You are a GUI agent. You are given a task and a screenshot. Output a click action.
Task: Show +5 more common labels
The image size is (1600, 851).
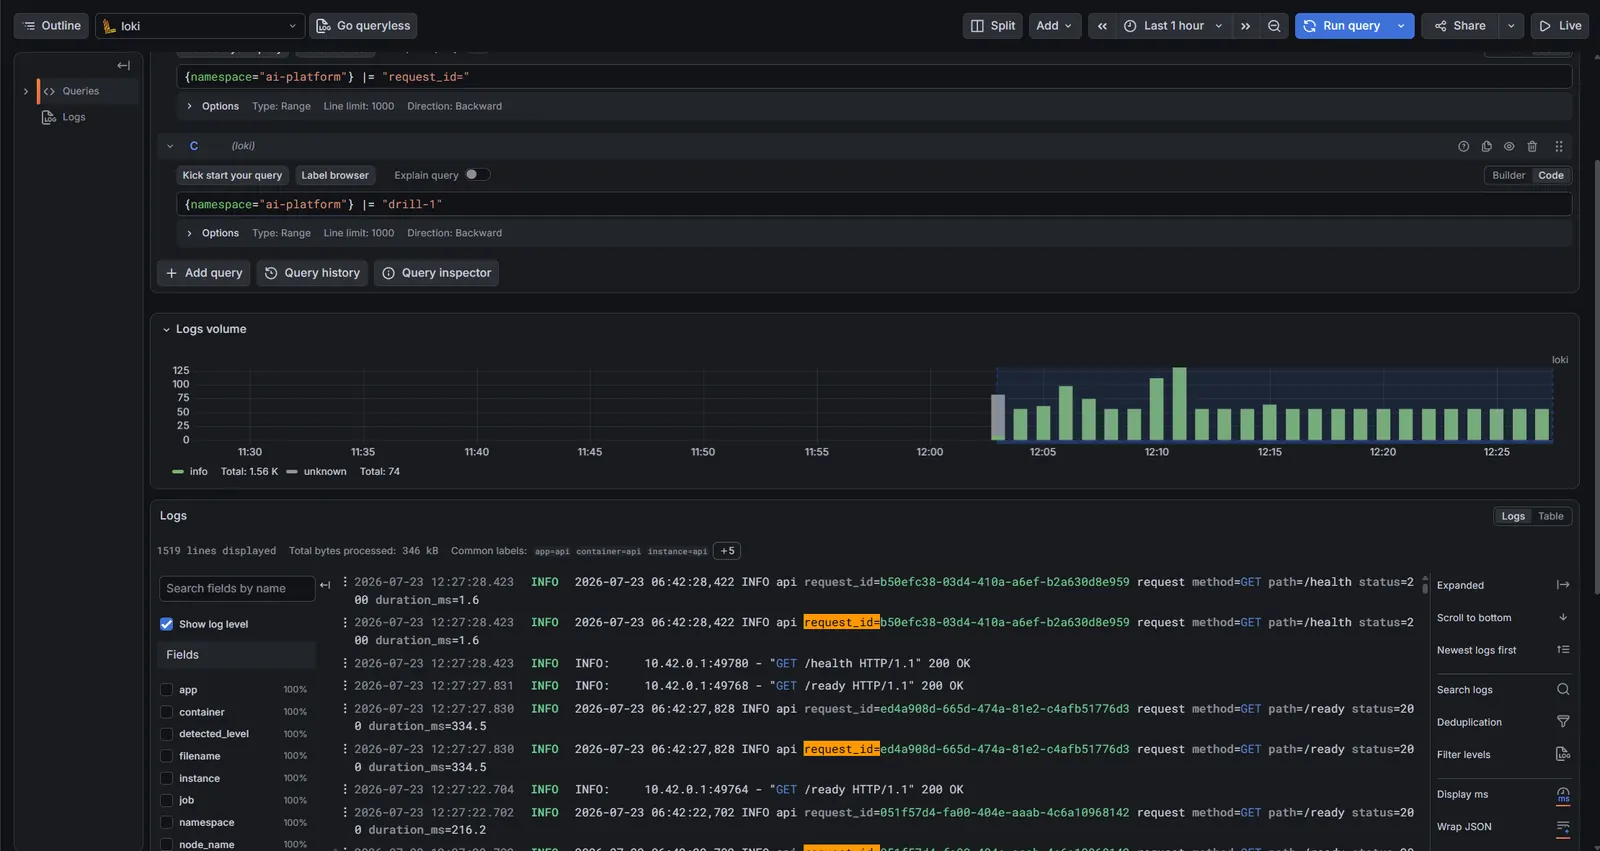[x=727, y=551]
